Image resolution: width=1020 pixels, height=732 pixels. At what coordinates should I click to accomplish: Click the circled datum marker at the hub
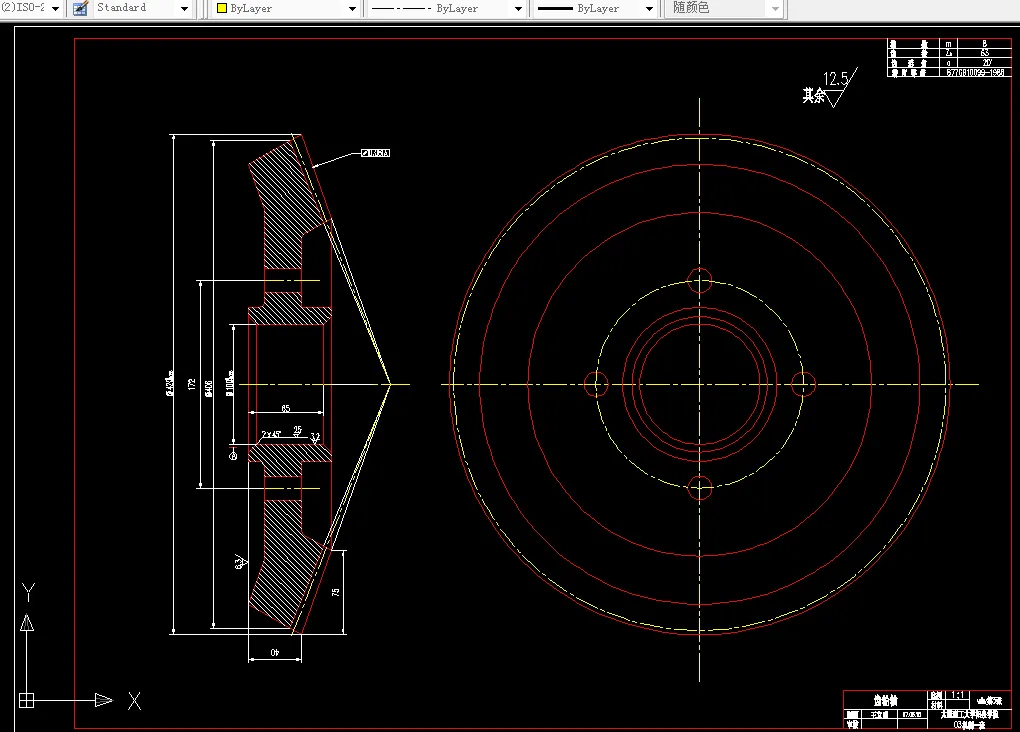click(234, 456)
